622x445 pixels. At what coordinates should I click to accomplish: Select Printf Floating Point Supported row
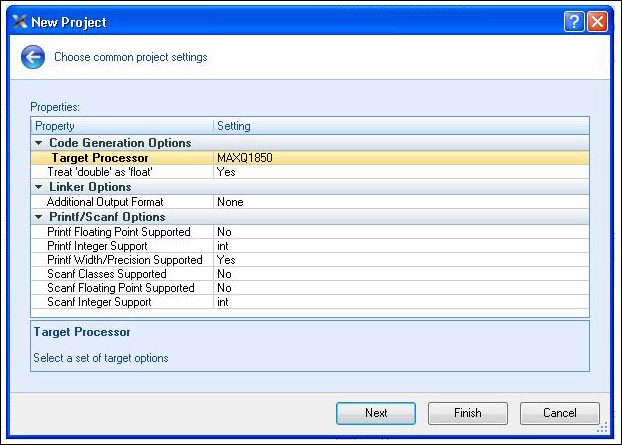118,232
